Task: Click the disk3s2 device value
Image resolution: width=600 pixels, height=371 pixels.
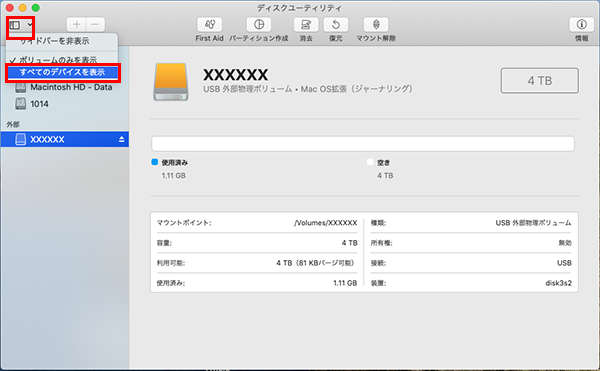Action: pos(558,283)
